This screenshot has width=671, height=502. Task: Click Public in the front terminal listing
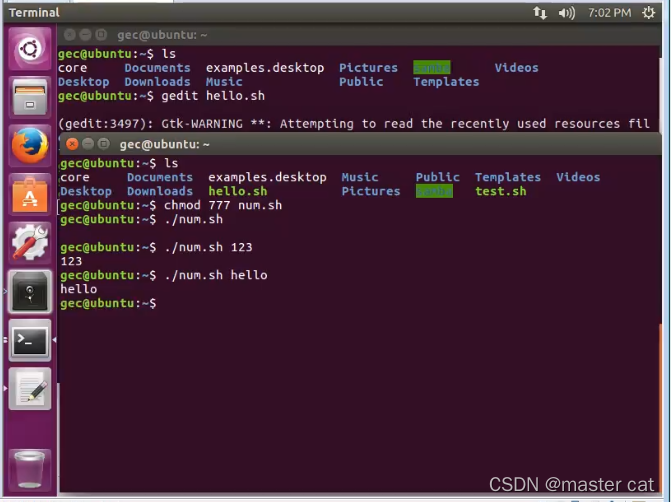point(438,177)
